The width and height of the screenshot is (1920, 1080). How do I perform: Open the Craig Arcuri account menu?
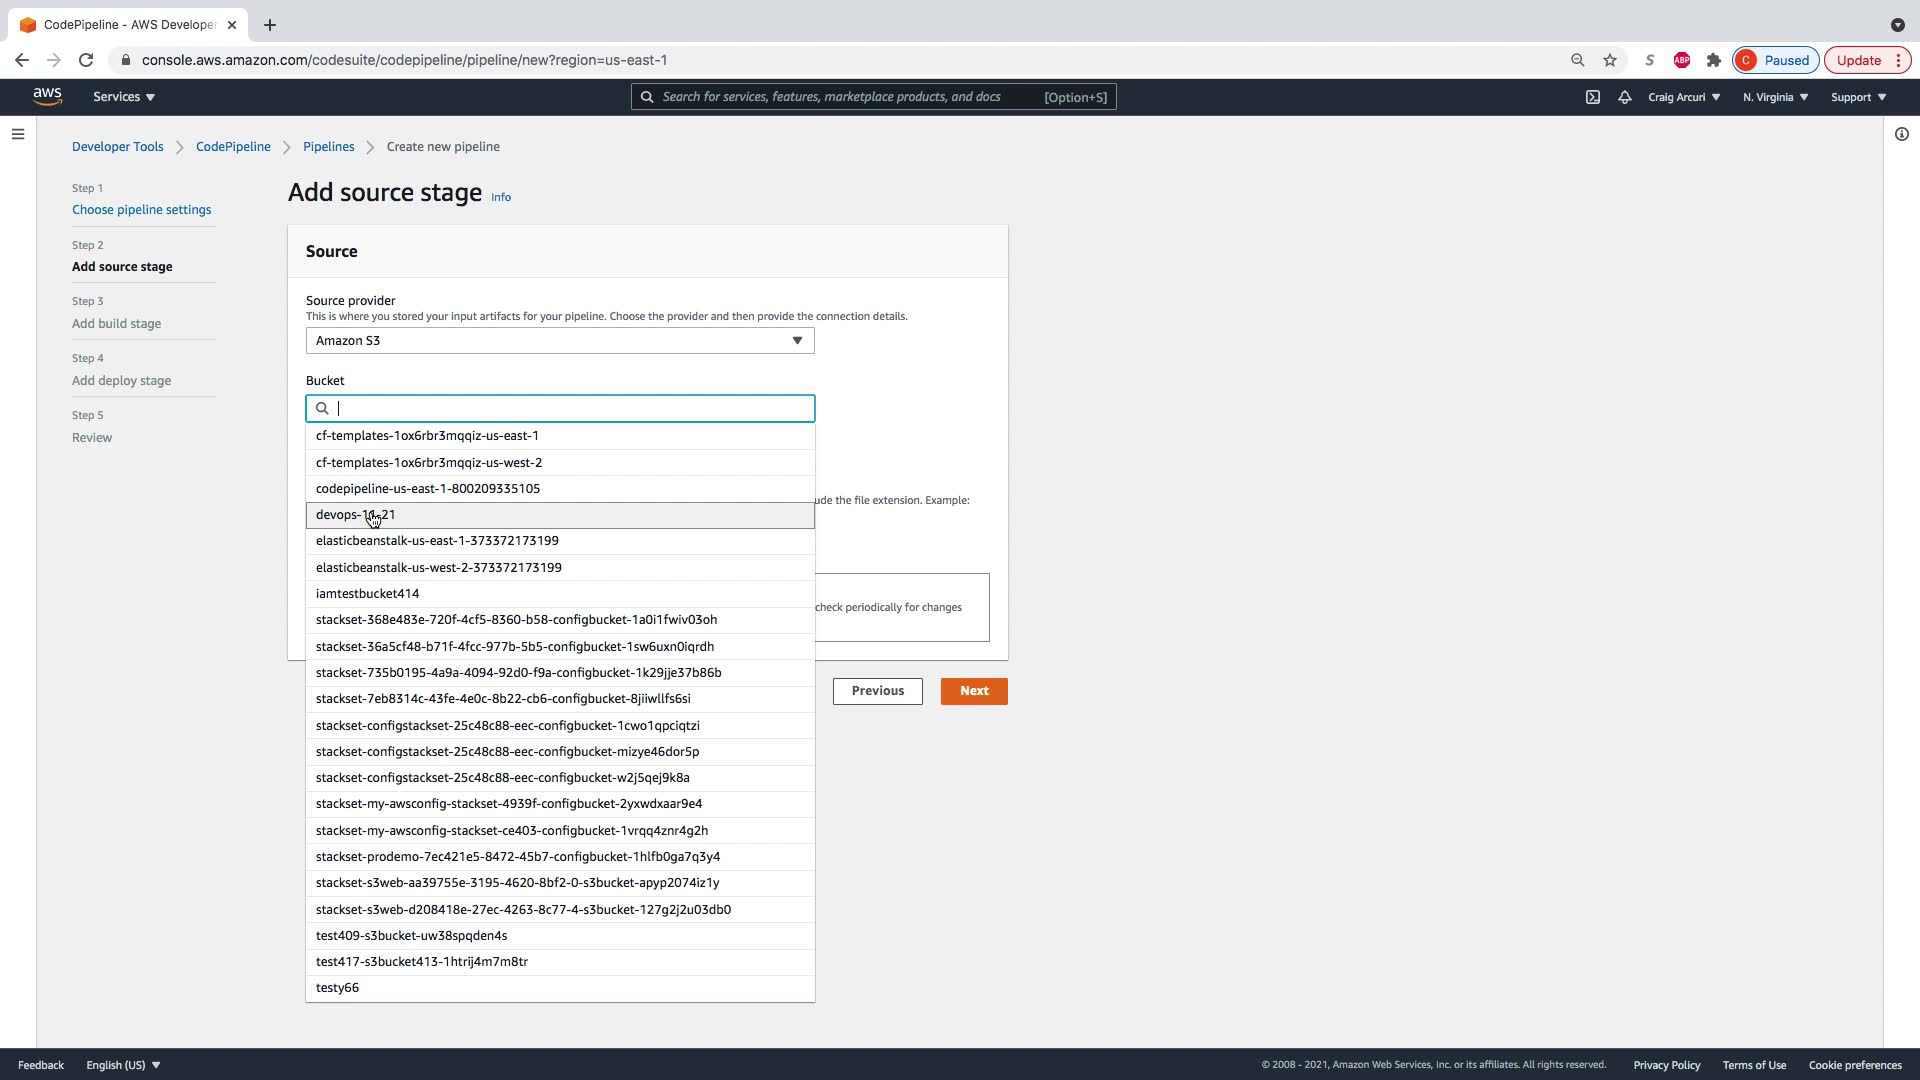coord(1684,97)
